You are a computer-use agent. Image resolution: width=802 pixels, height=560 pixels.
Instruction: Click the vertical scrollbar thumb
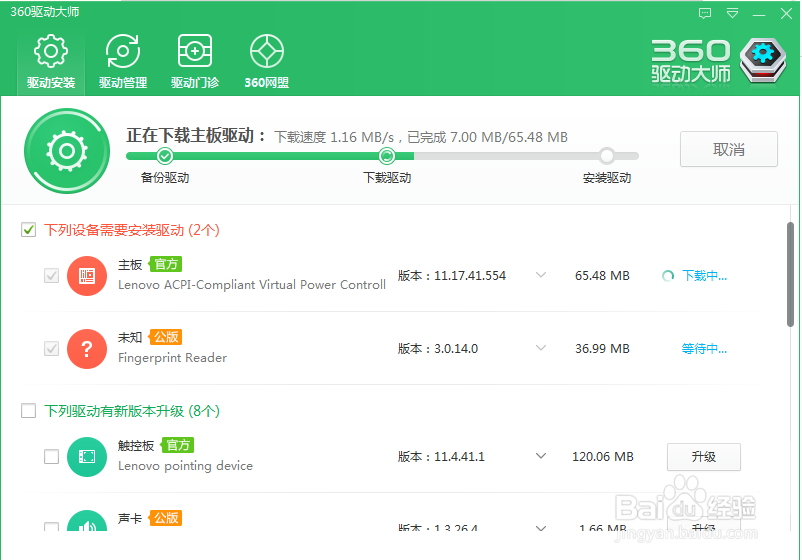[x=790, y=274]
